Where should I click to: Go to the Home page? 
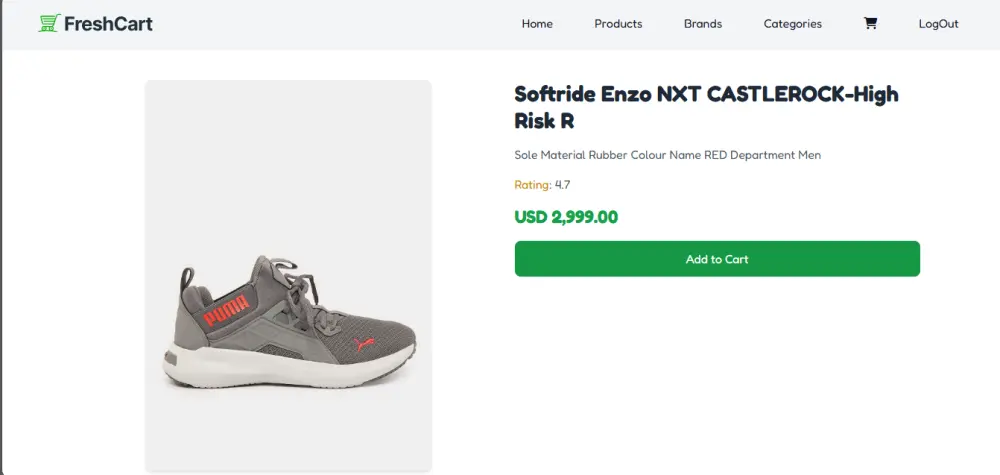tap(537, 24)
